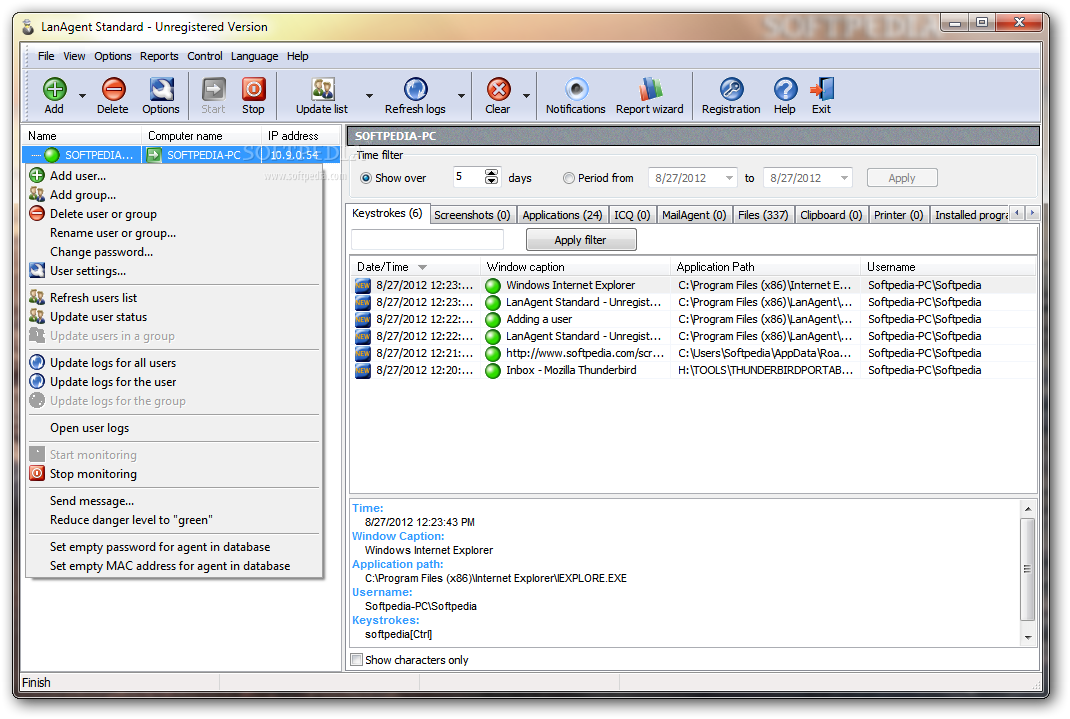Switch to the Files (337) tab
Screen dimensions: 1070x719
[x=763, y=215]
